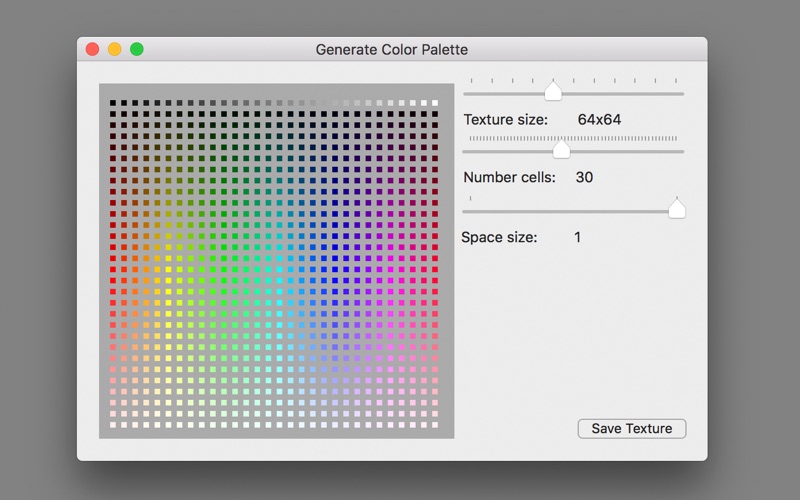
Task: Click far-right end of Texture size slider track
Action: coord(682,94)
